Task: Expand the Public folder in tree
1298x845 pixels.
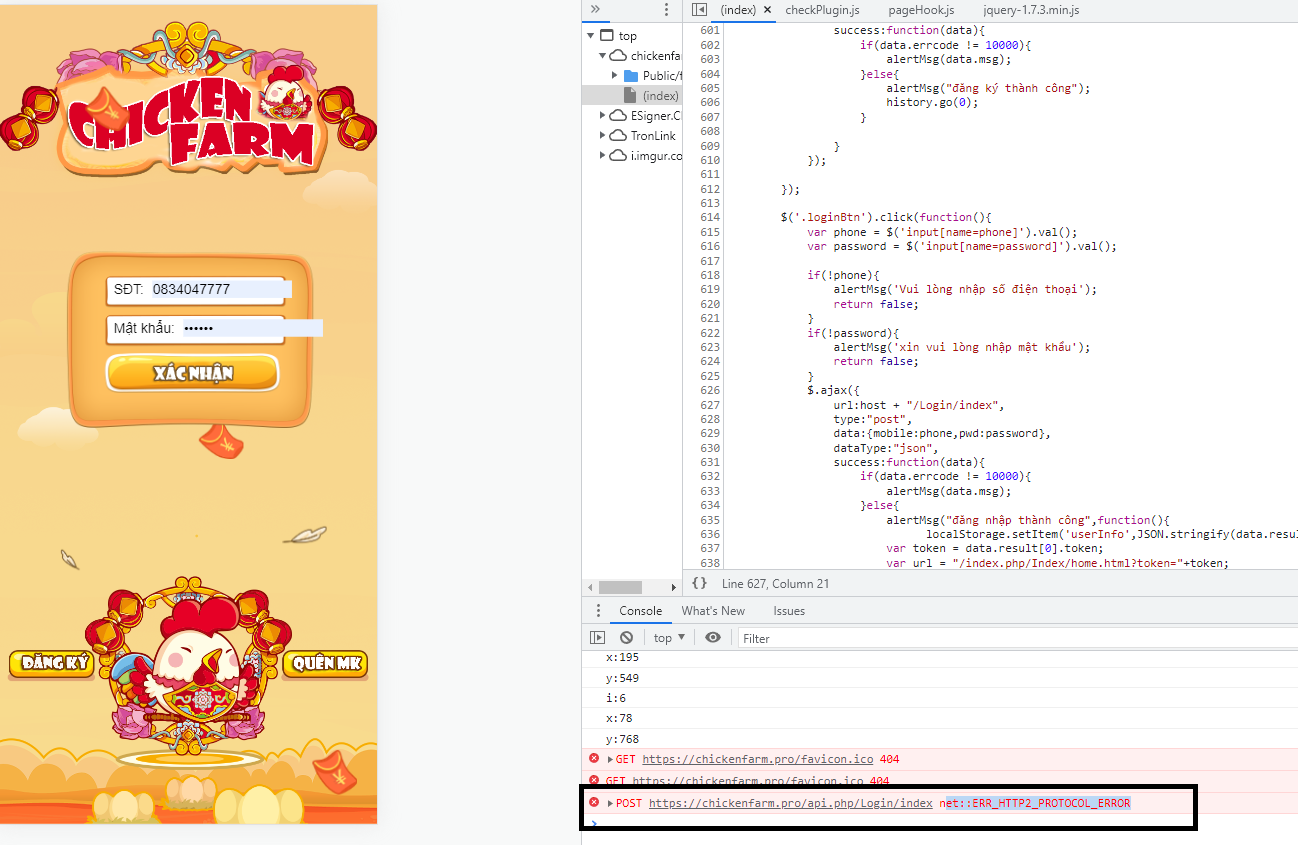Action: (616, 76)
